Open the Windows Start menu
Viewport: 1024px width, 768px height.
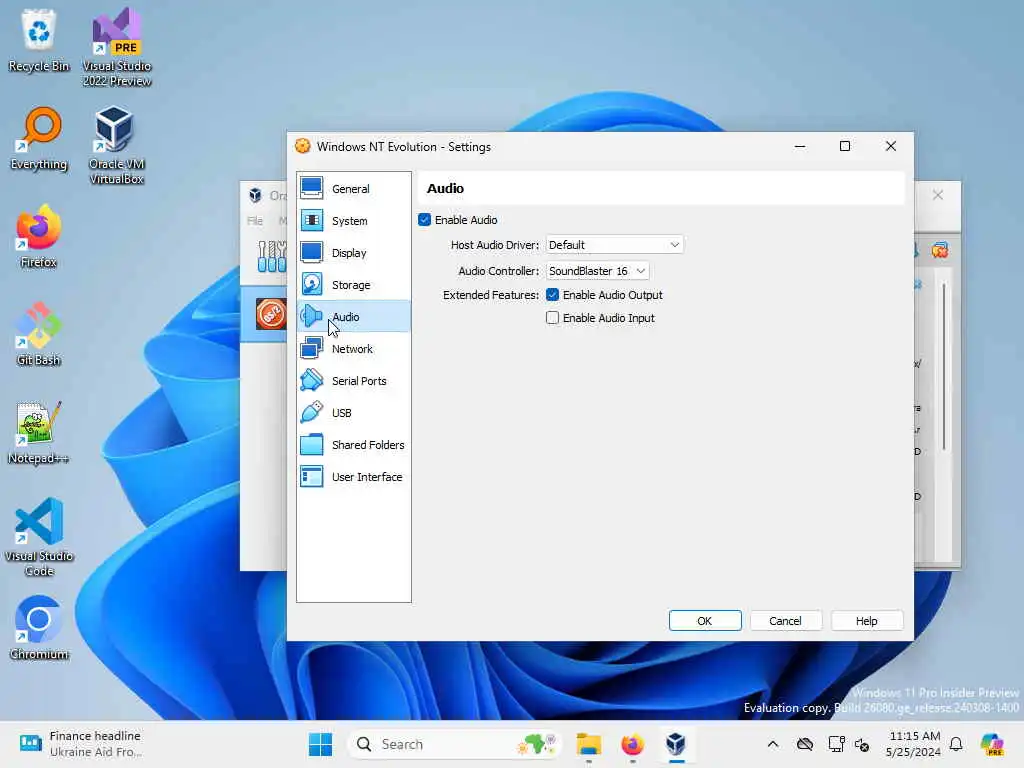[320, 744]
